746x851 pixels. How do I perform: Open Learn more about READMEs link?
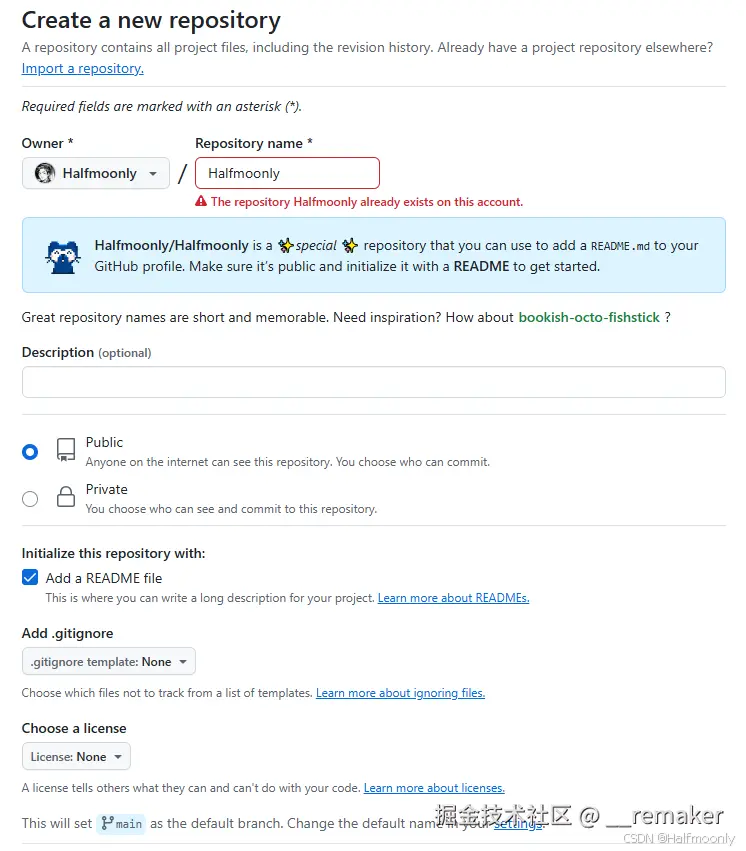(453, 598)
